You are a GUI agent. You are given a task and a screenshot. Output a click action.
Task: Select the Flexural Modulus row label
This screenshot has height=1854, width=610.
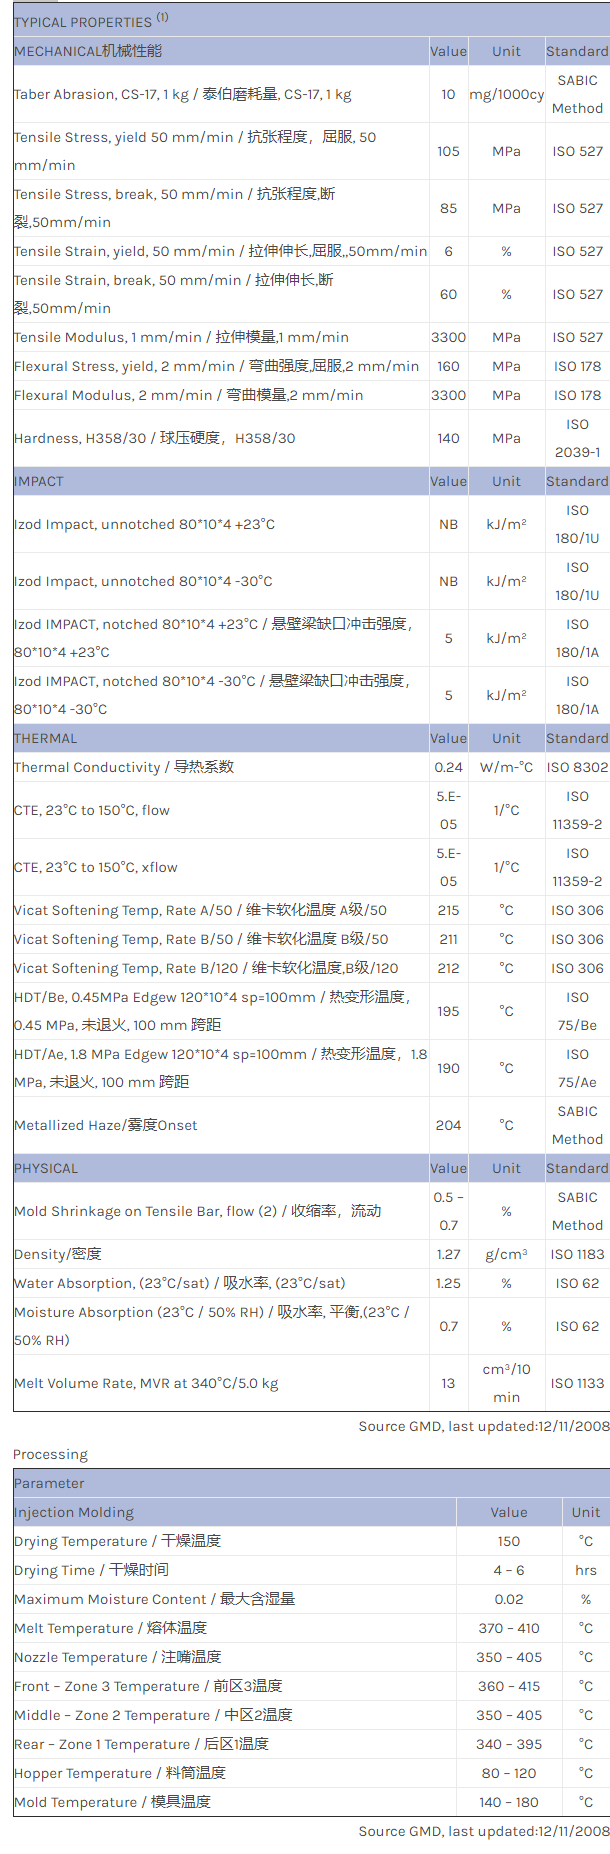pyautogui.click(x=188, y=395)
